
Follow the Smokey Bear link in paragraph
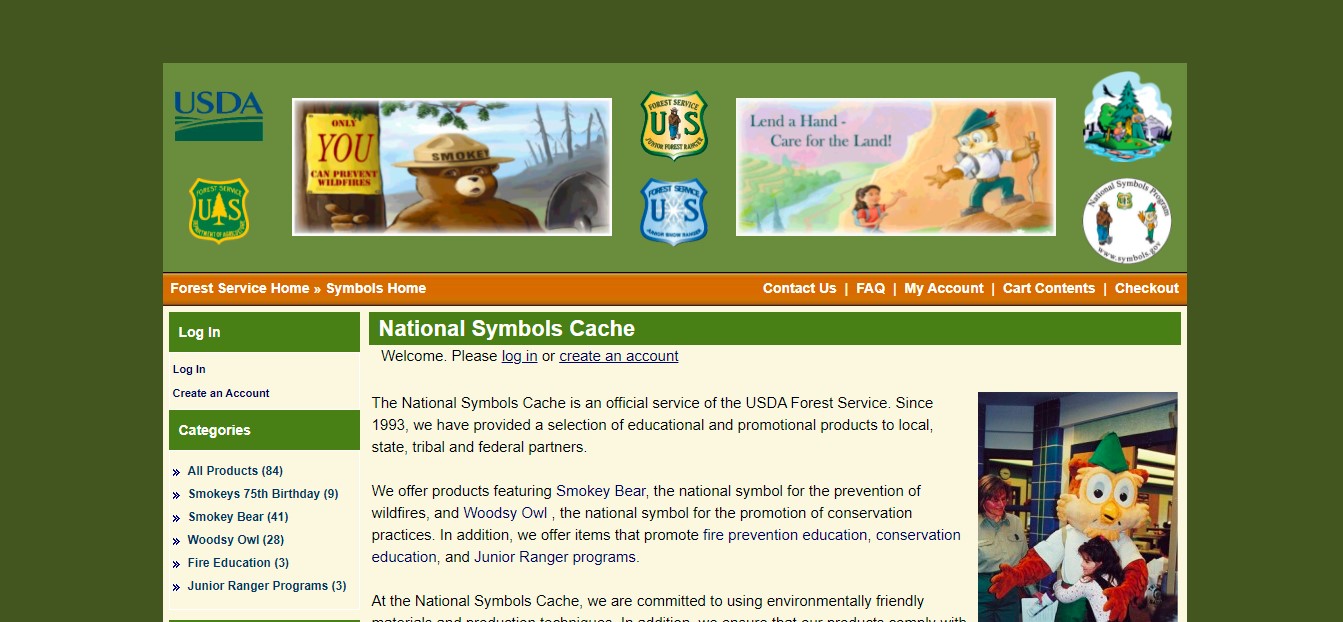coord(600,491)
